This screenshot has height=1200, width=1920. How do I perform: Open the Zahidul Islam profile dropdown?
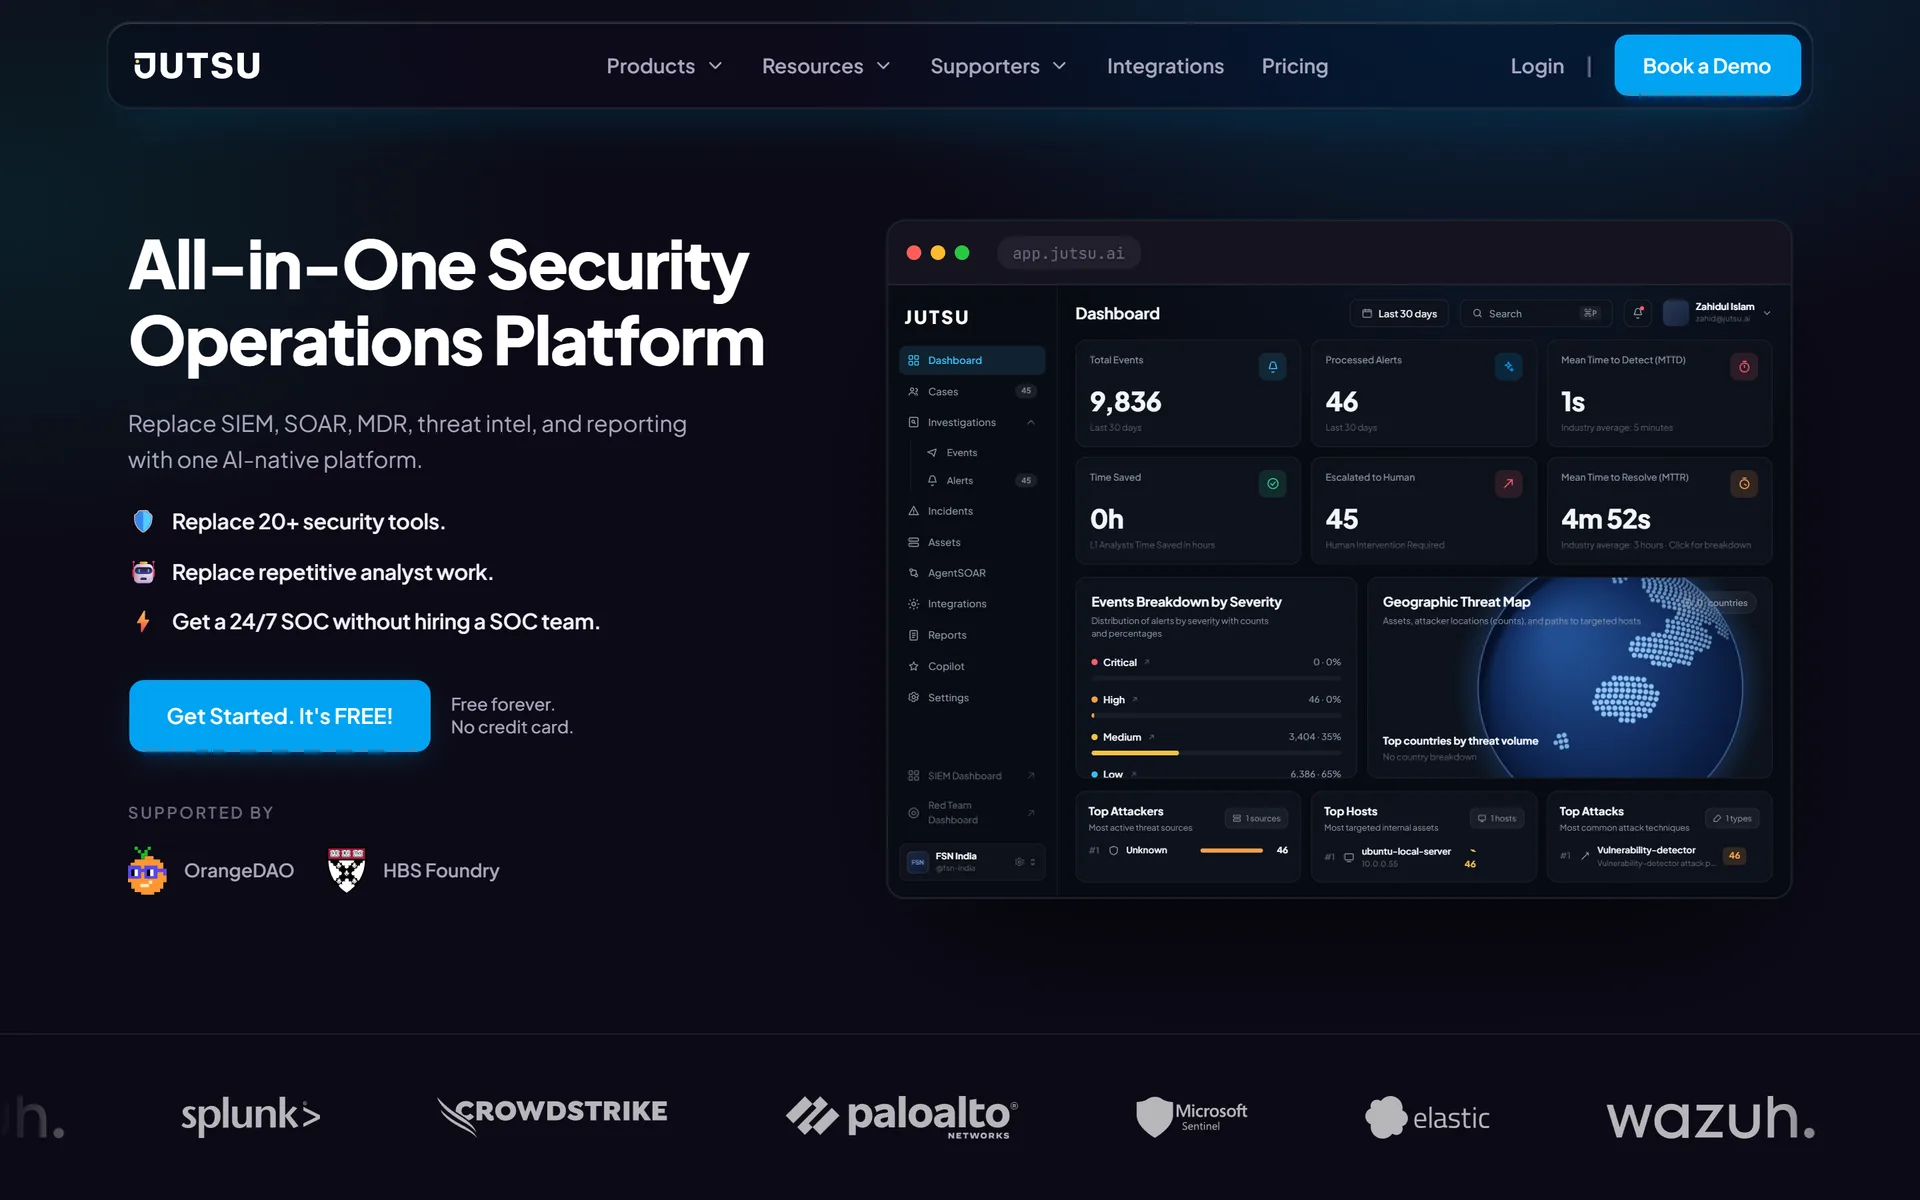(x=1718, y=313)
